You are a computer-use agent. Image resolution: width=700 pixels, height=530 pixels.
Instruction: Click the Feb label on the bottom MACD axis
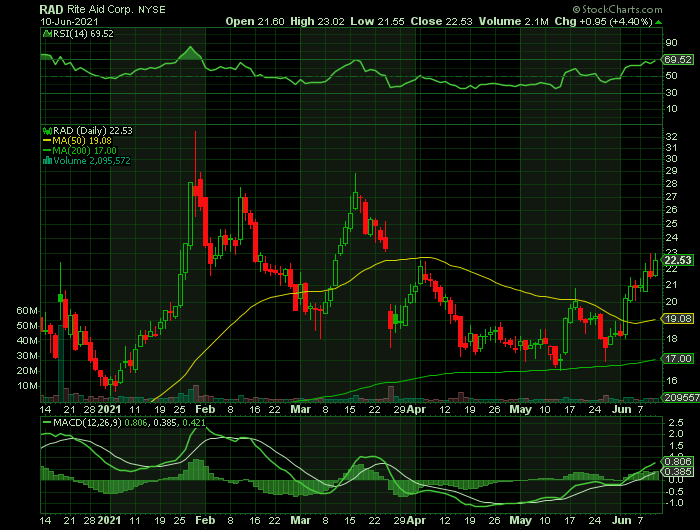(x=205, y=521)
